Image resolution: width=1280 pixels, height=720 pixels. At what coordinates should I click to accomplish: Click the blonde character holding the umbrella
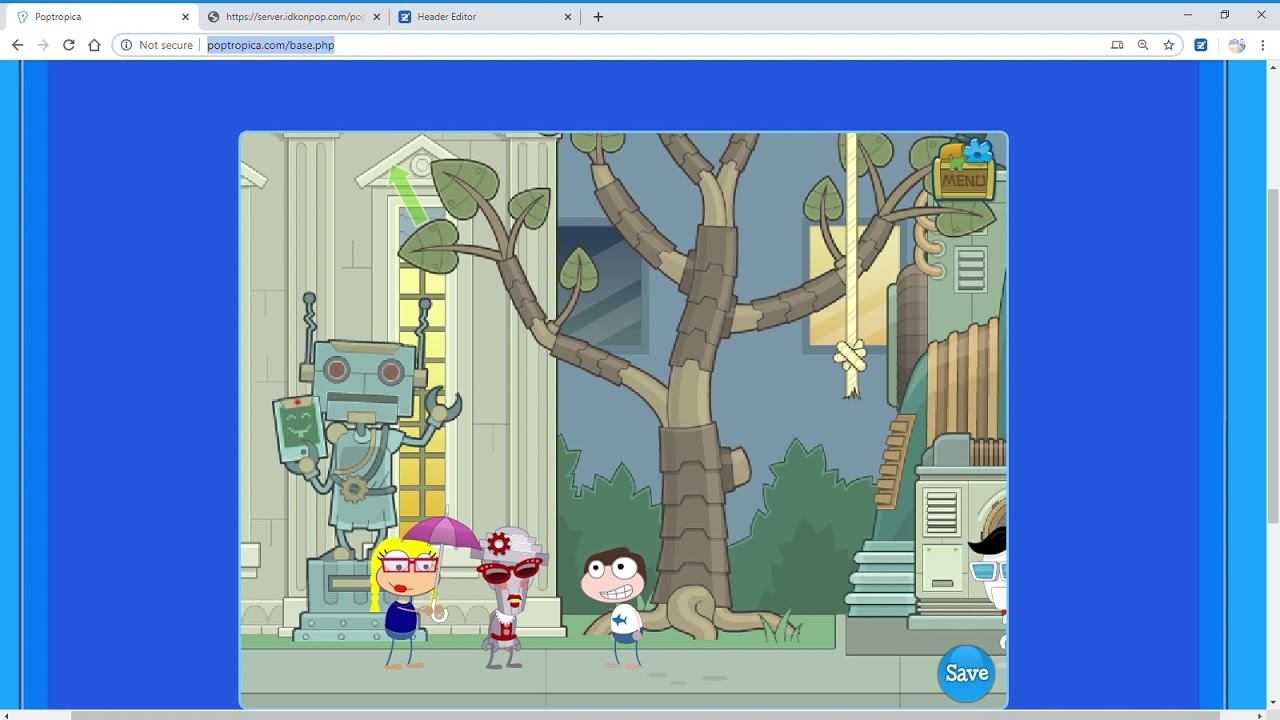(x=407, y=602)
